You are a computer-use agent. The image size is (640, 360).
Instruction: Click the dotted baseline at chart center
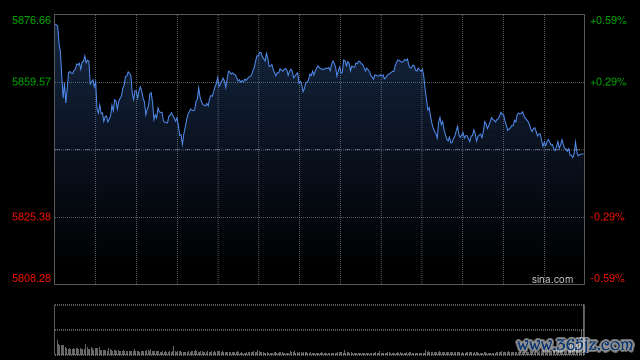320,150
